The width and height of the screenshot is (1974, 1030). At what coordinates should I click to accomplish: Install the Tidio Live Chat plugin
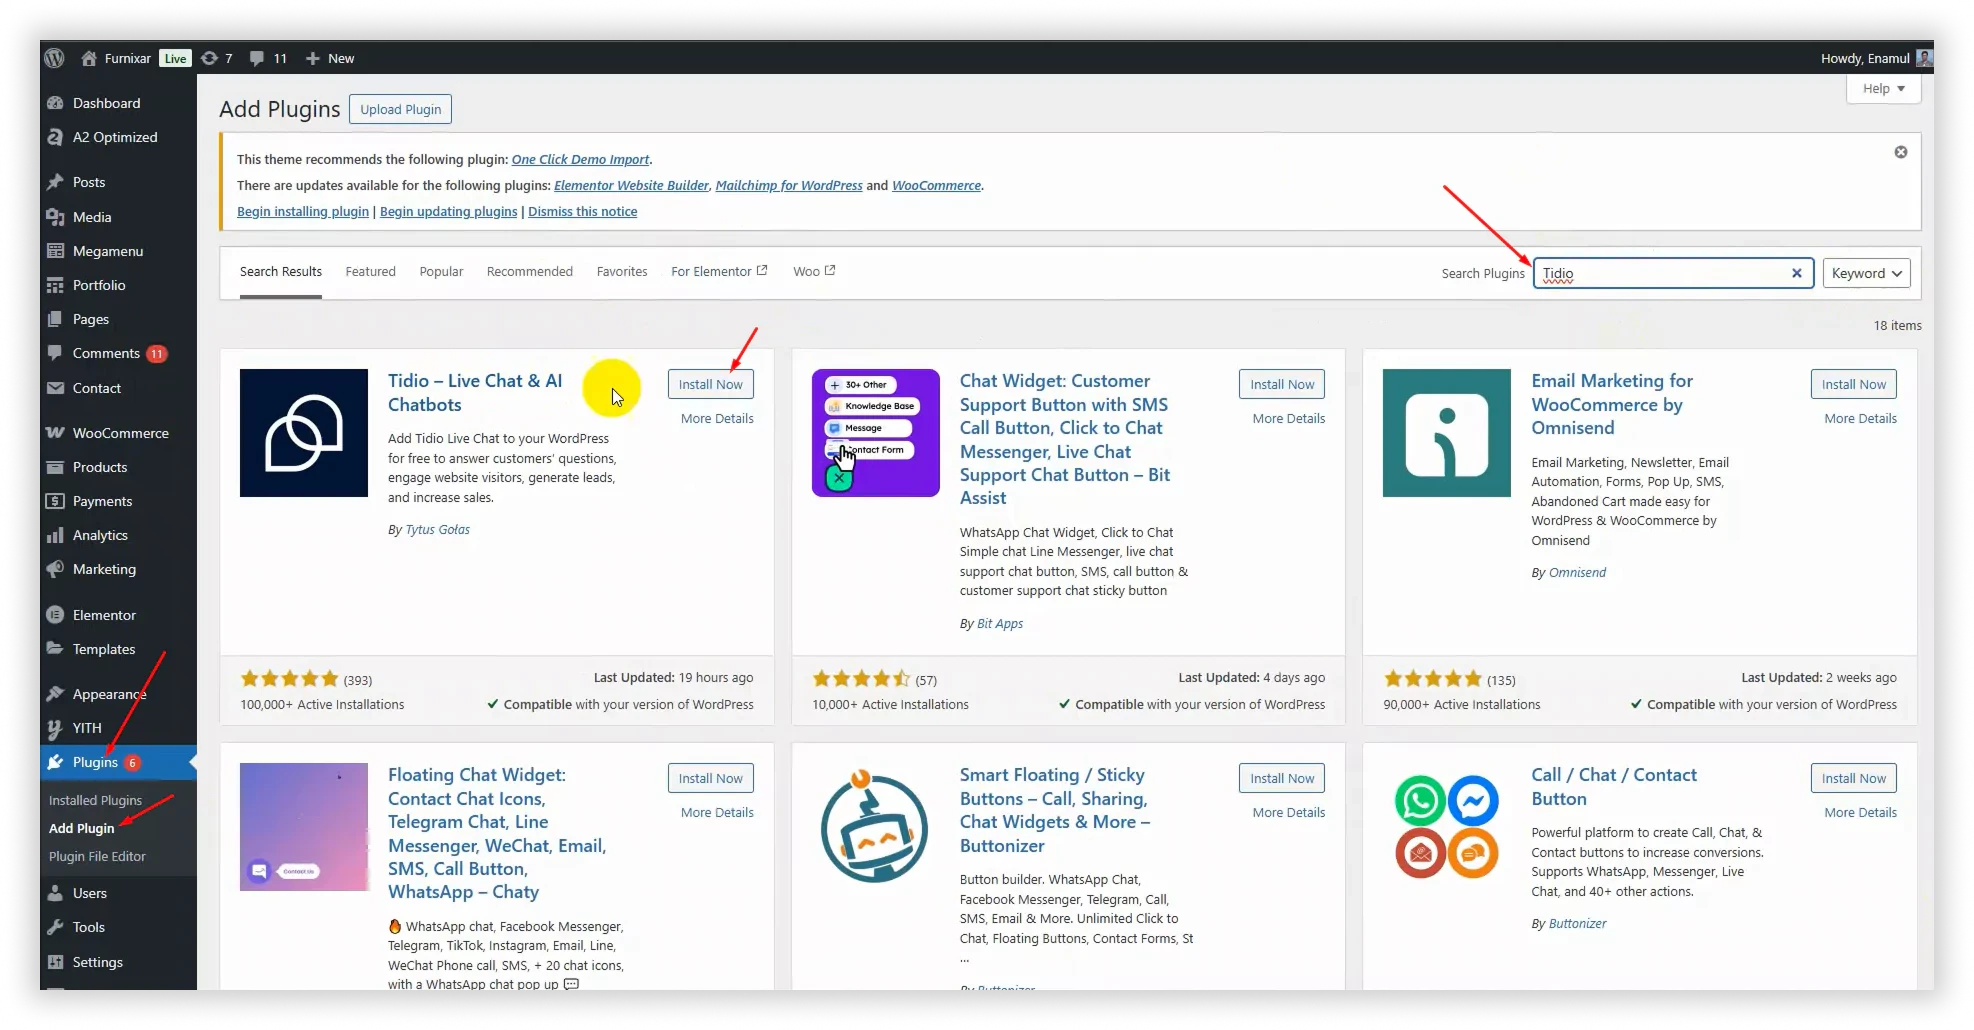click(711, 384)
